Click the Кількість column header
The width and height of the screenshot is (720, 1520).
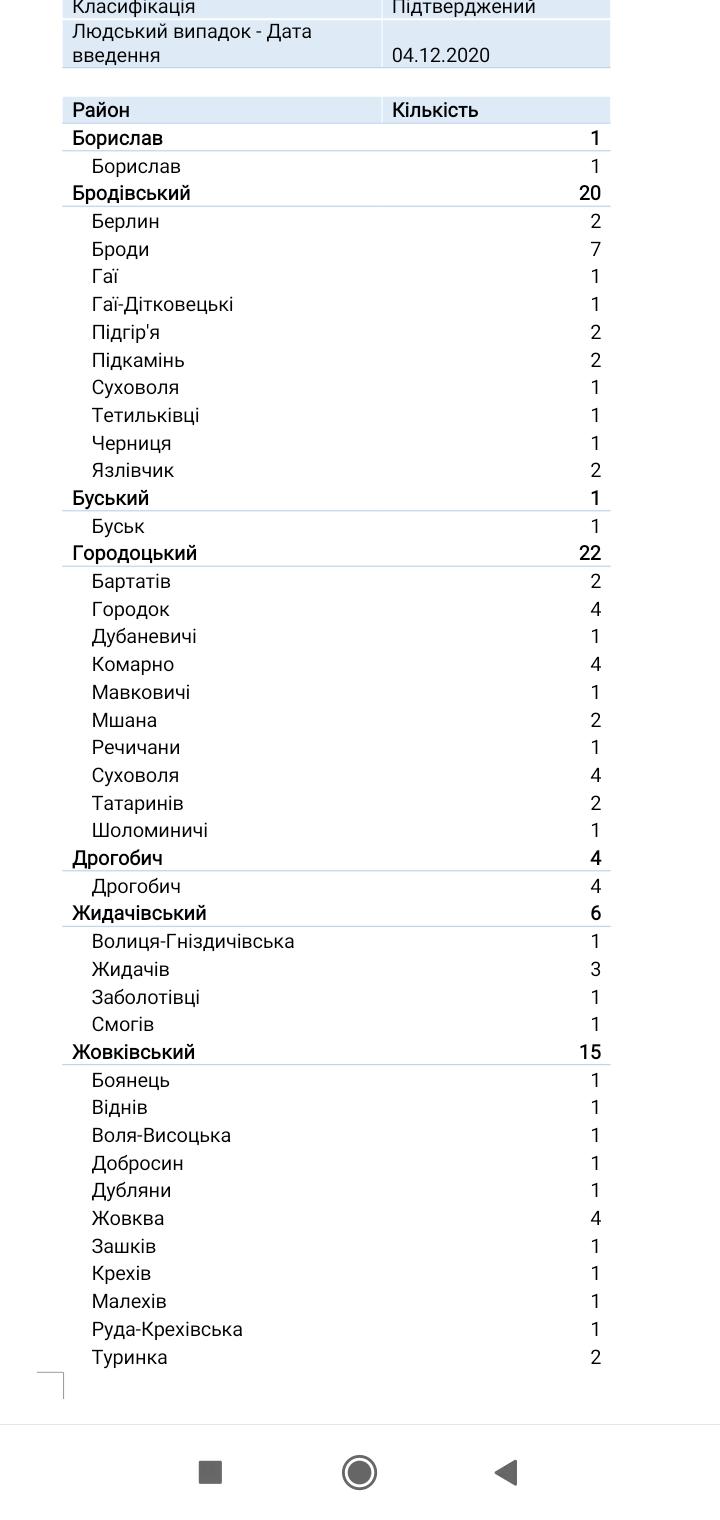point(435,110)
